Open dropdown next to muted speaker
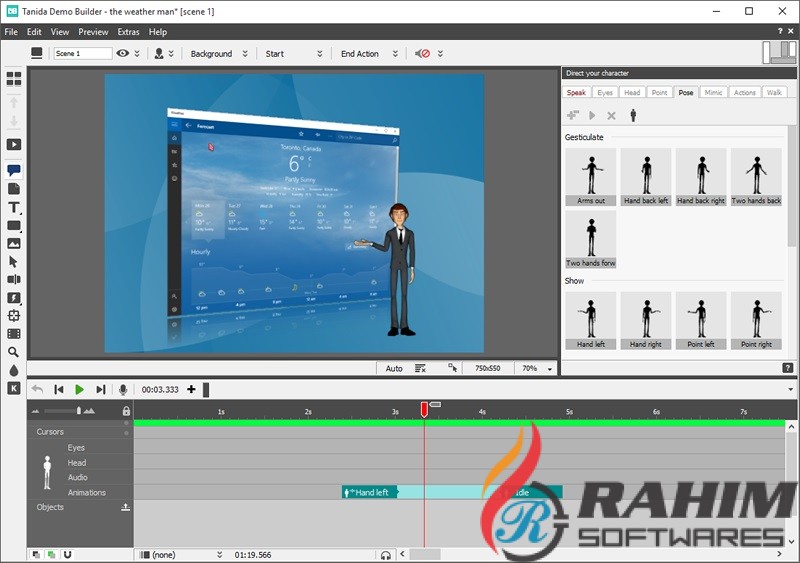 tap(440, 53)
